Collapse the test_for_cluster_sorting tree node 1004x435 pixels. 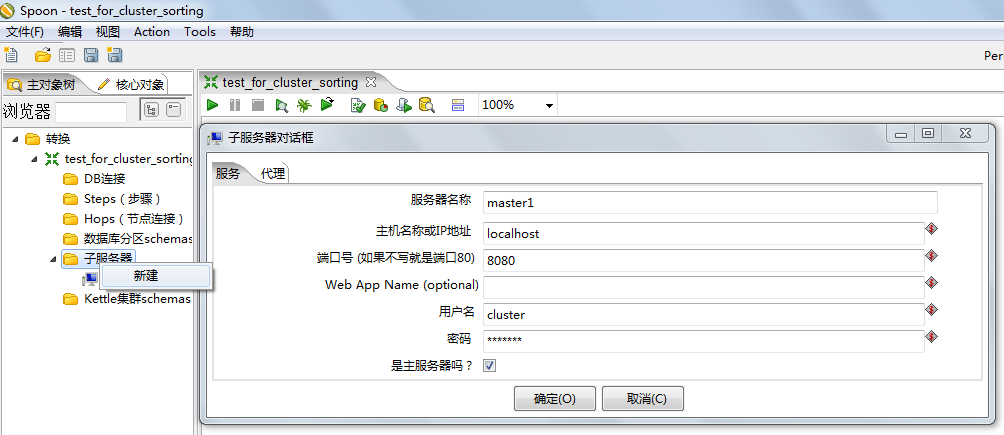coord(35,159)
